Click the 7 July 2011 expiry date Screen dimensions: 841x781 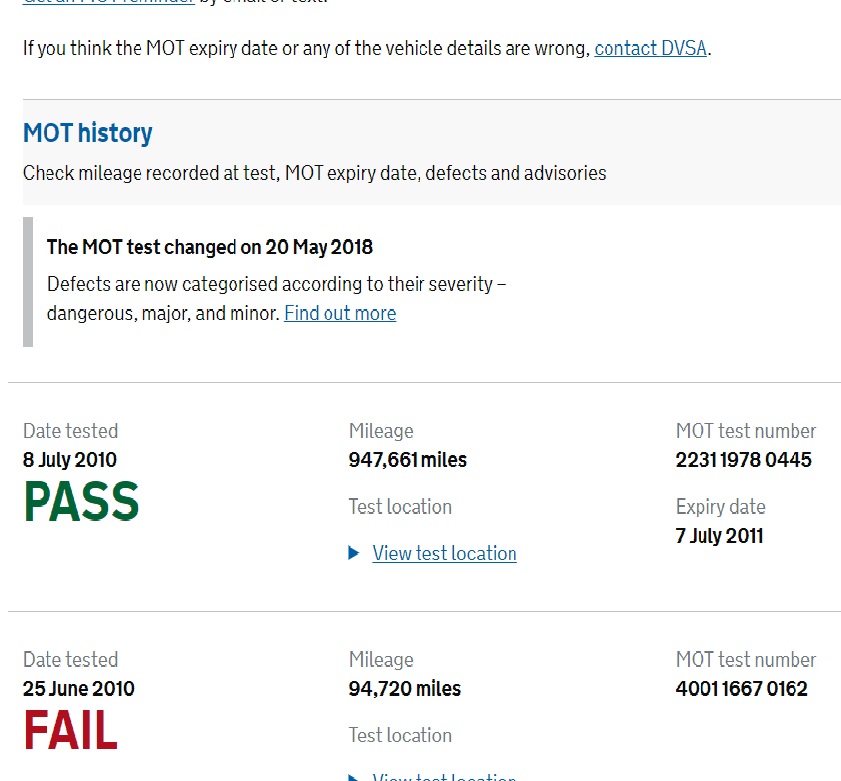click(x=719, y=535)
